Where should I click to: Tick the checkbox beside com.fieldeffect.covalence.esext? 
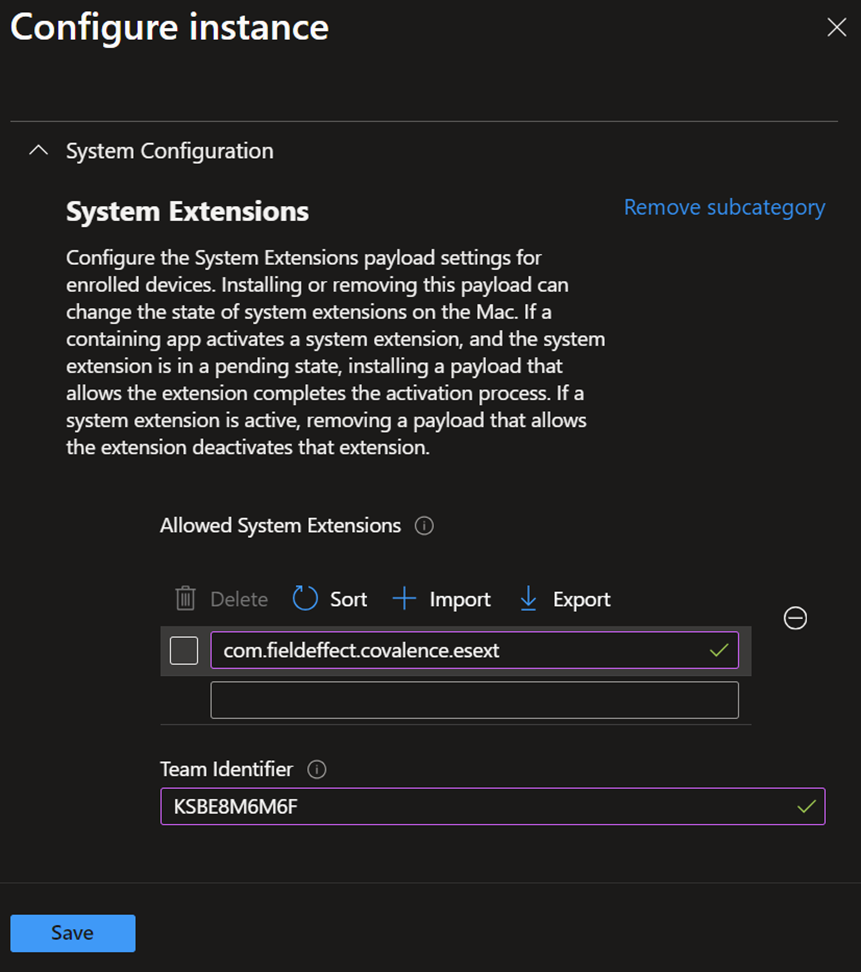pos(184,650)
